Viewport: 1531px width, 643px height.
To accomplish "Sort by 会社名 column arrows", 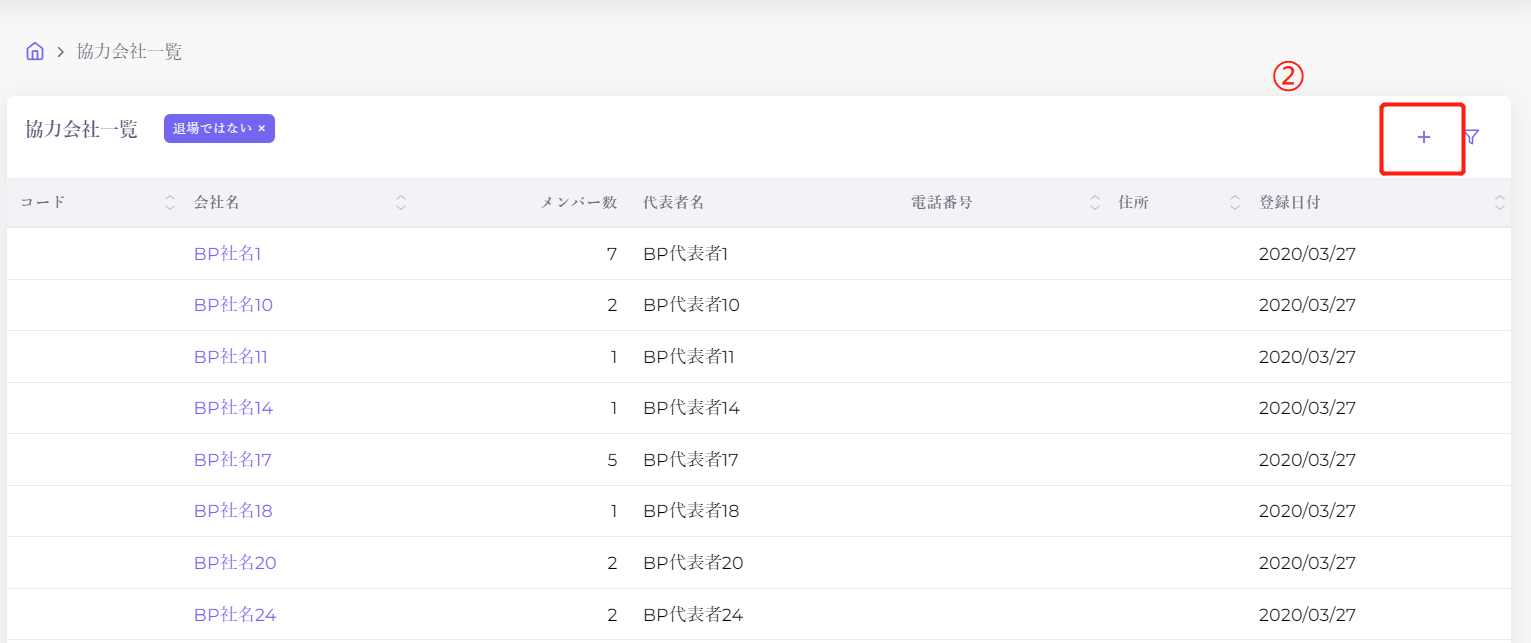I will 401,203.
